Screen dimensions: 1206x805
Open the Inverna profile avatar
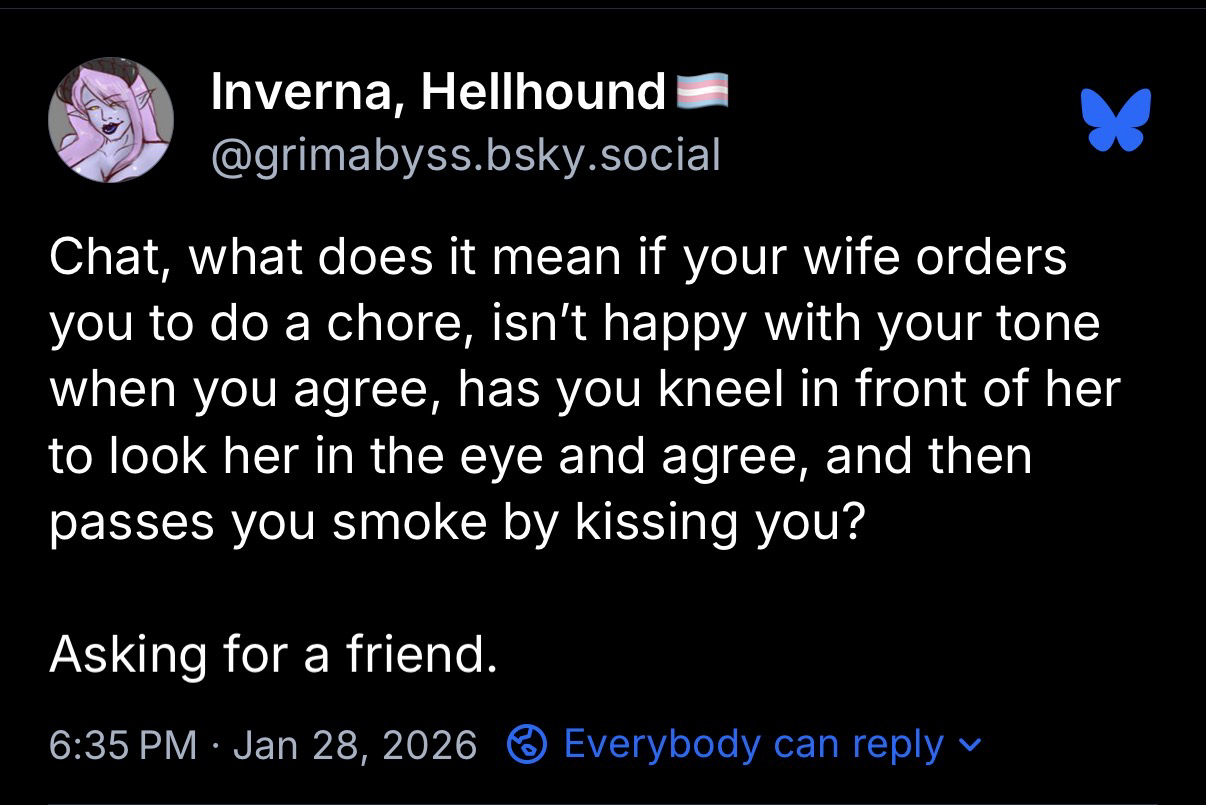pyautogui.click(x=111, y=120)
